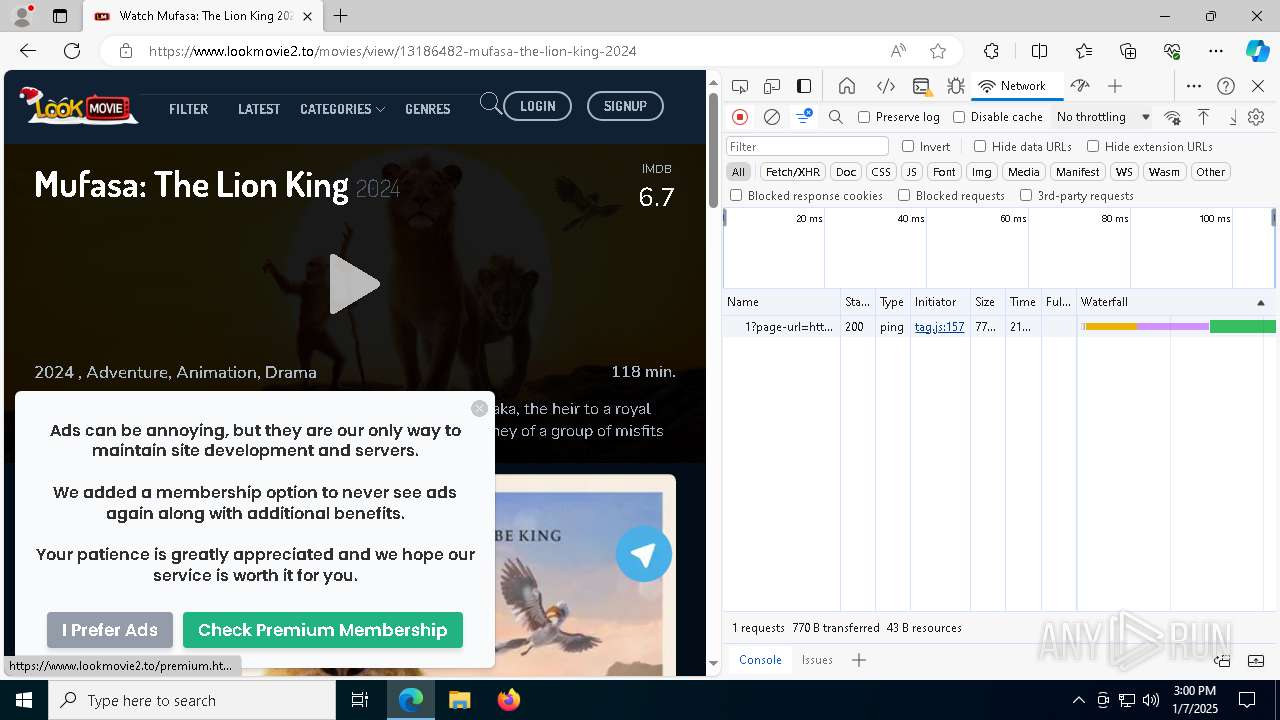Click Check Premium Membership button
Image resolution: width=1280 pixels, height=720 pixels.
[x=323, y=630]
